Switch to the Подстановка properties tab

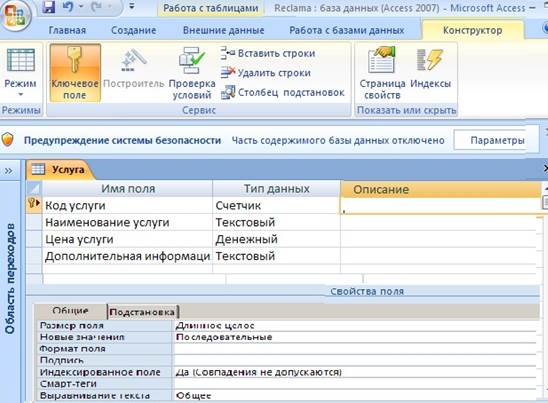(x=142, y=311)
